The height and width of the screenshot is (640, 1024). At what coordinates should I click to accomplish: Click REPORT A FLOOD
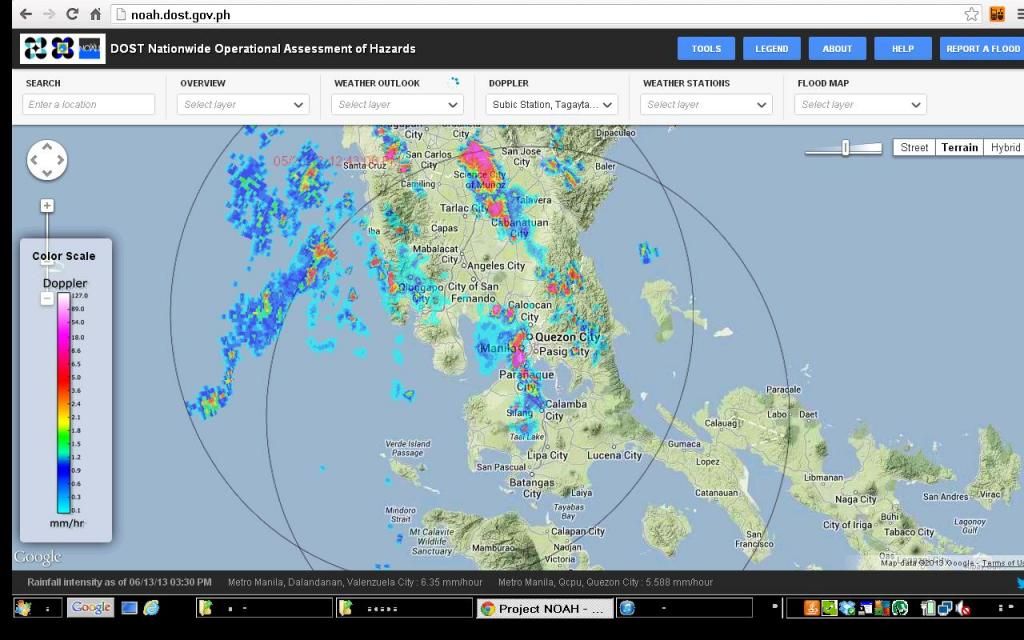tap(982, 48)
